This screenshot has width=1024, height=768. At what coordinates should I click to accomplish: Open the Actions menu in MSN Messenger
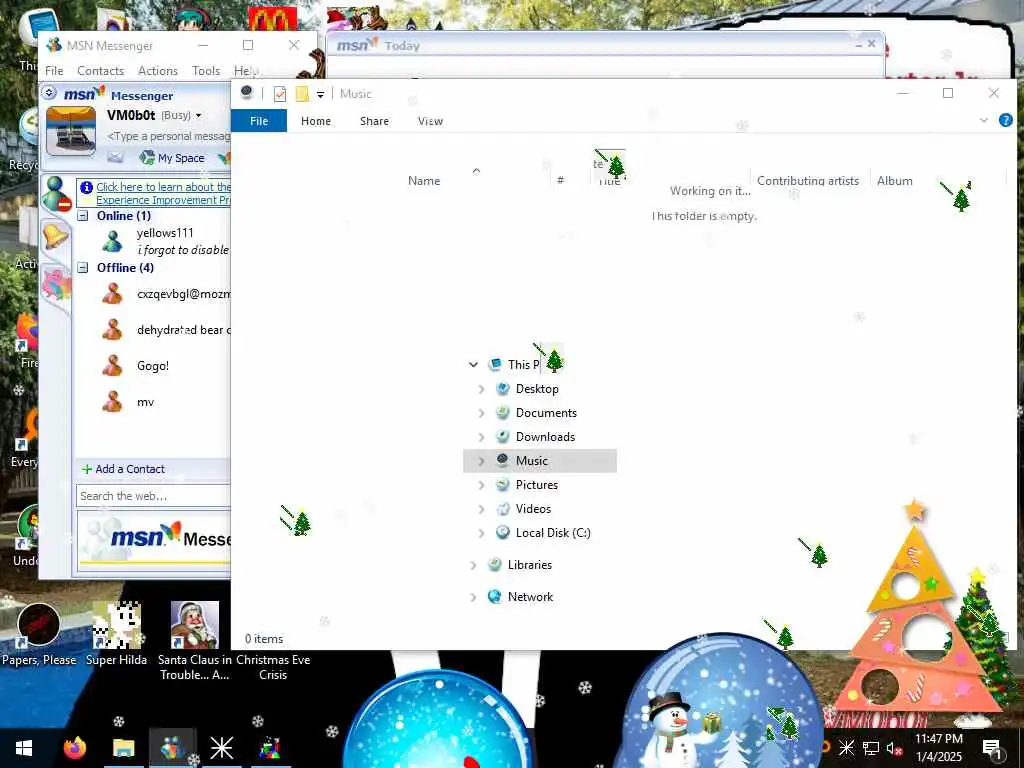pos(158,71)
